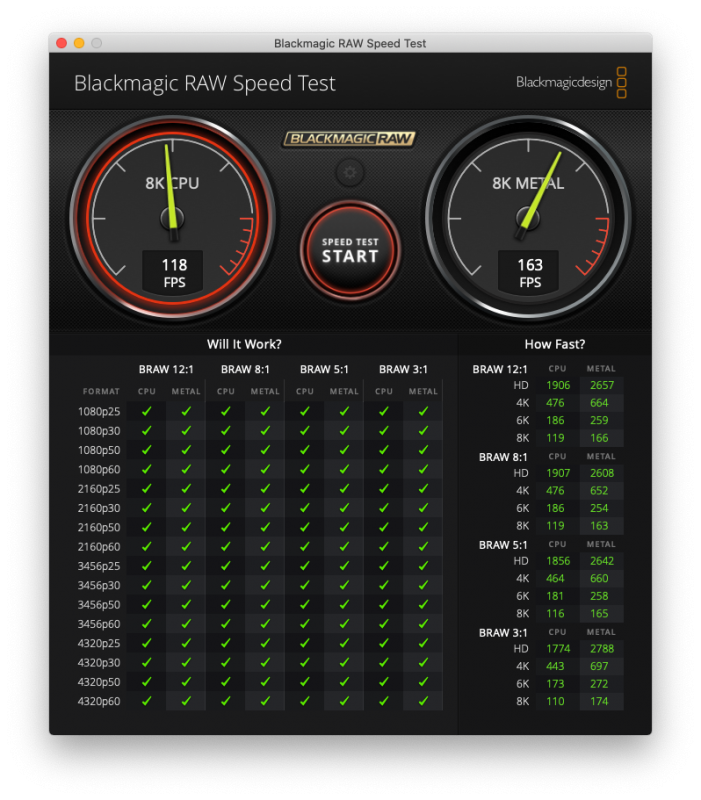Click BRAW 5:1 header in Will It Work table

pyautogui.click(x=324, y=369)
